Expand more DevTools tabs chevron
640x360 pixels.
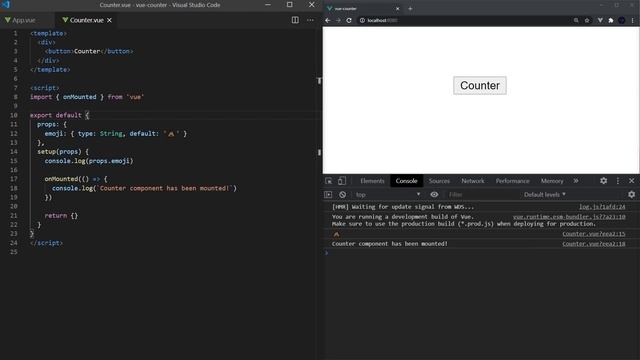[x=576, y=181]
